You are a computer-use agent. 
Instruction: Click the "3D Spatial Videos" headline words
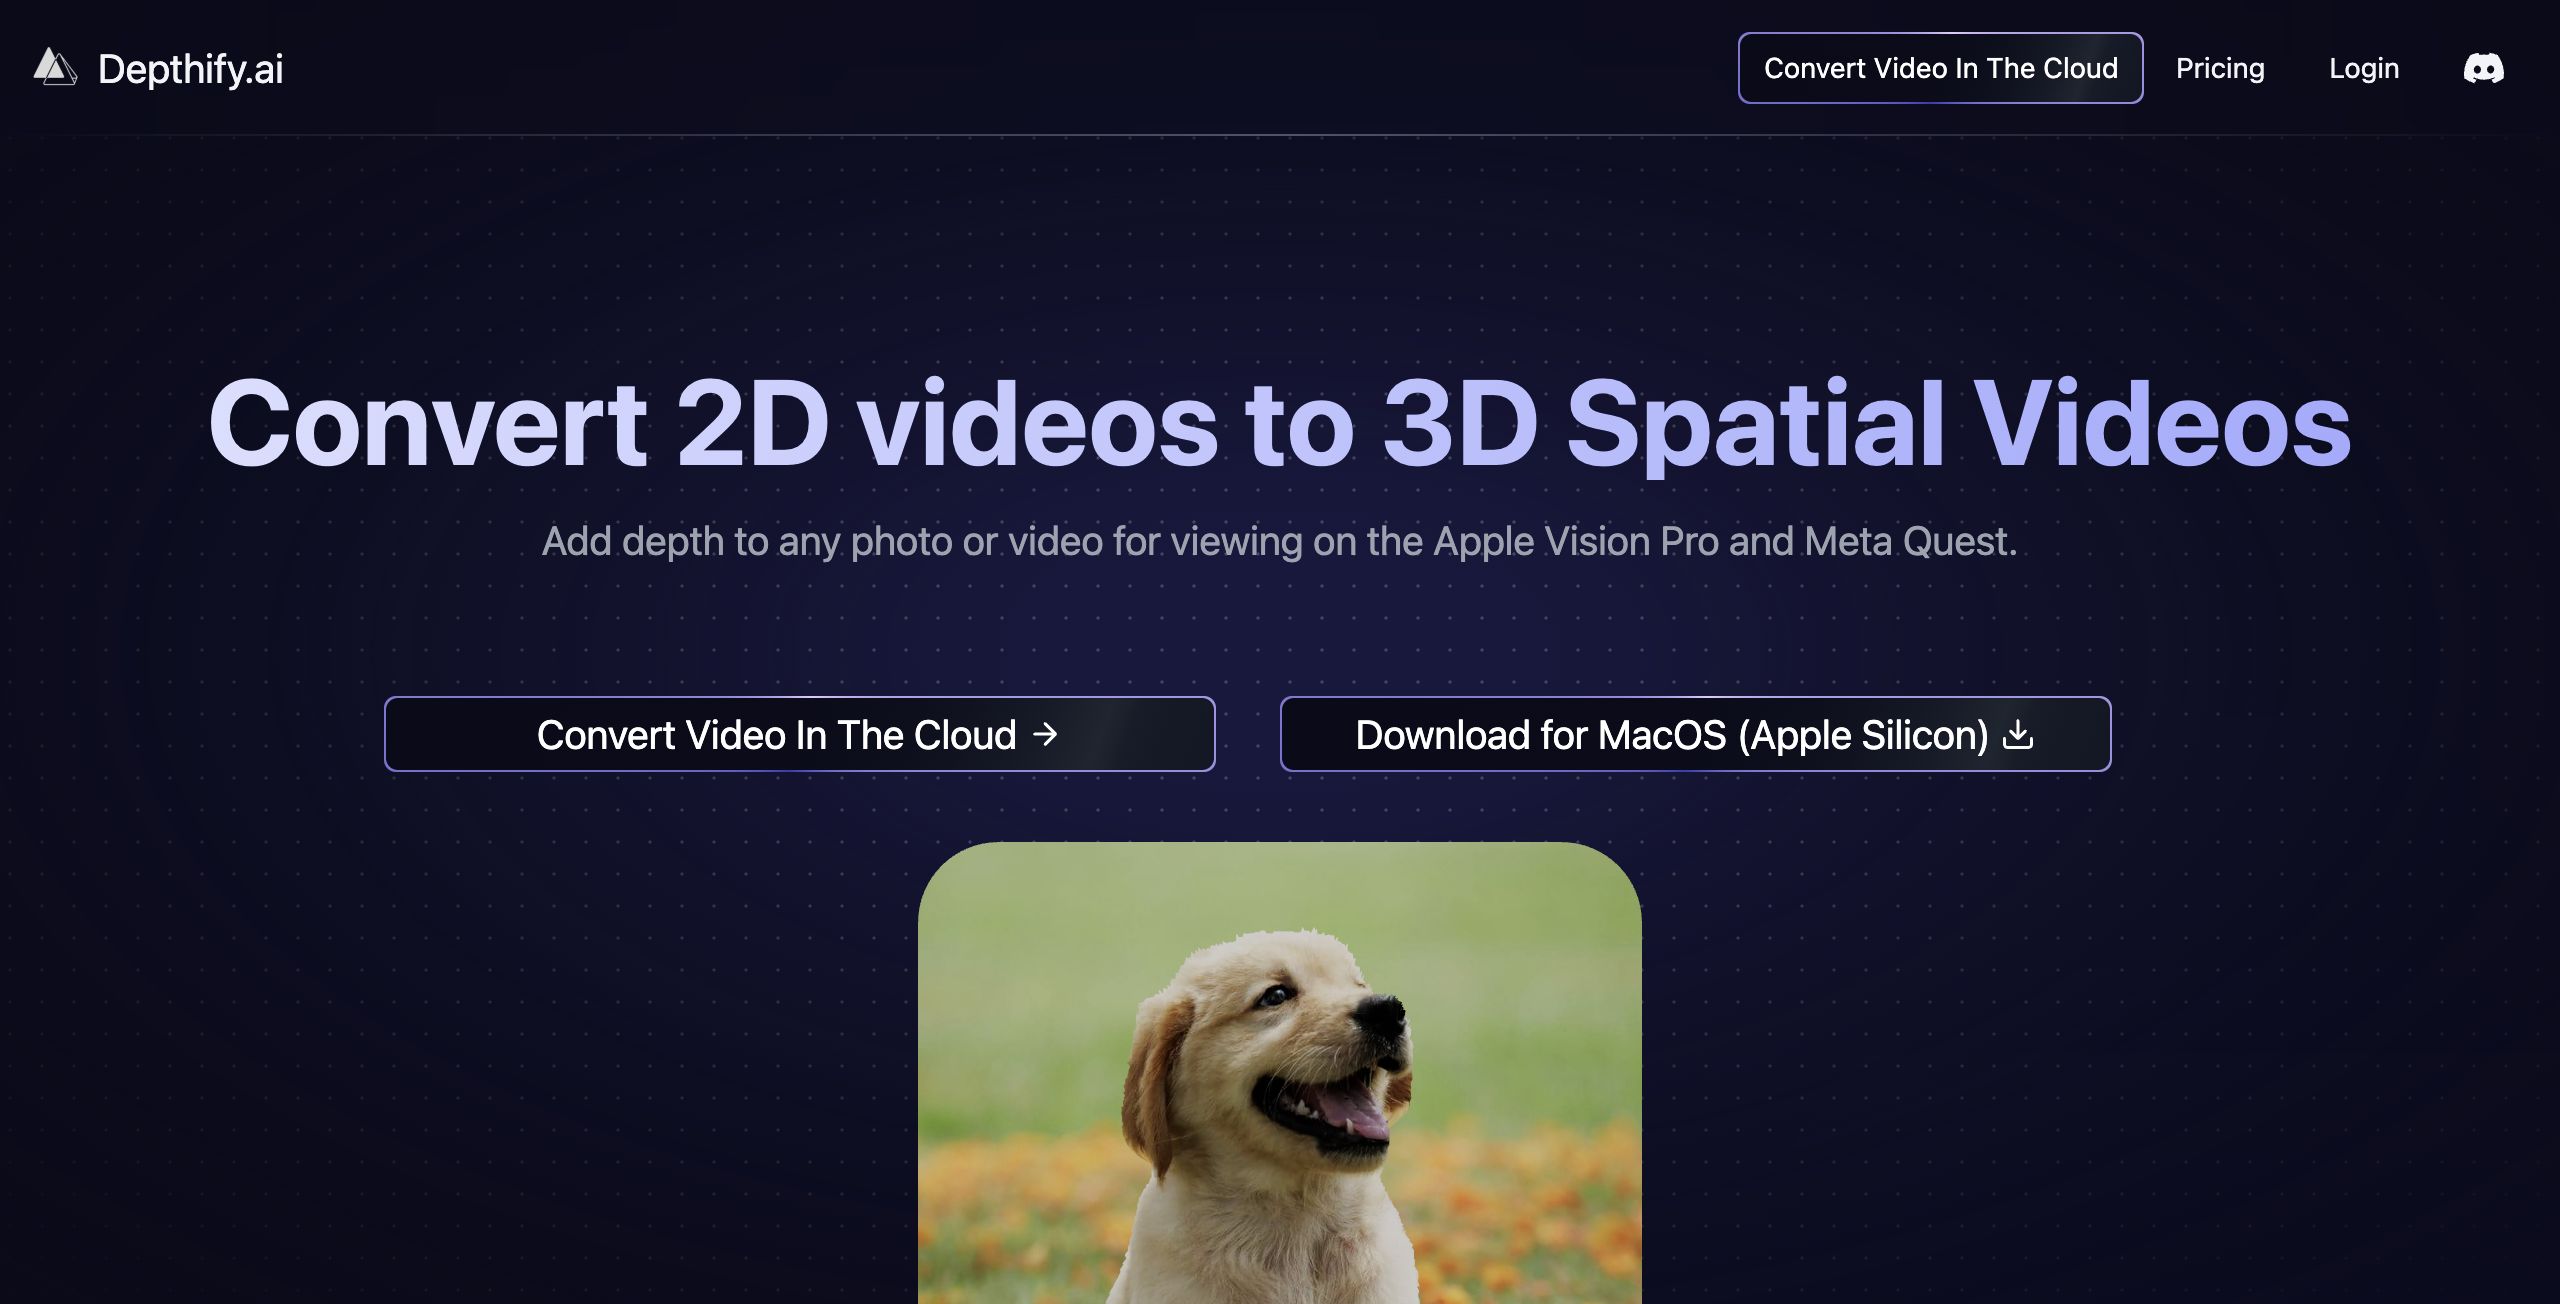click(x=1866, y=424)
